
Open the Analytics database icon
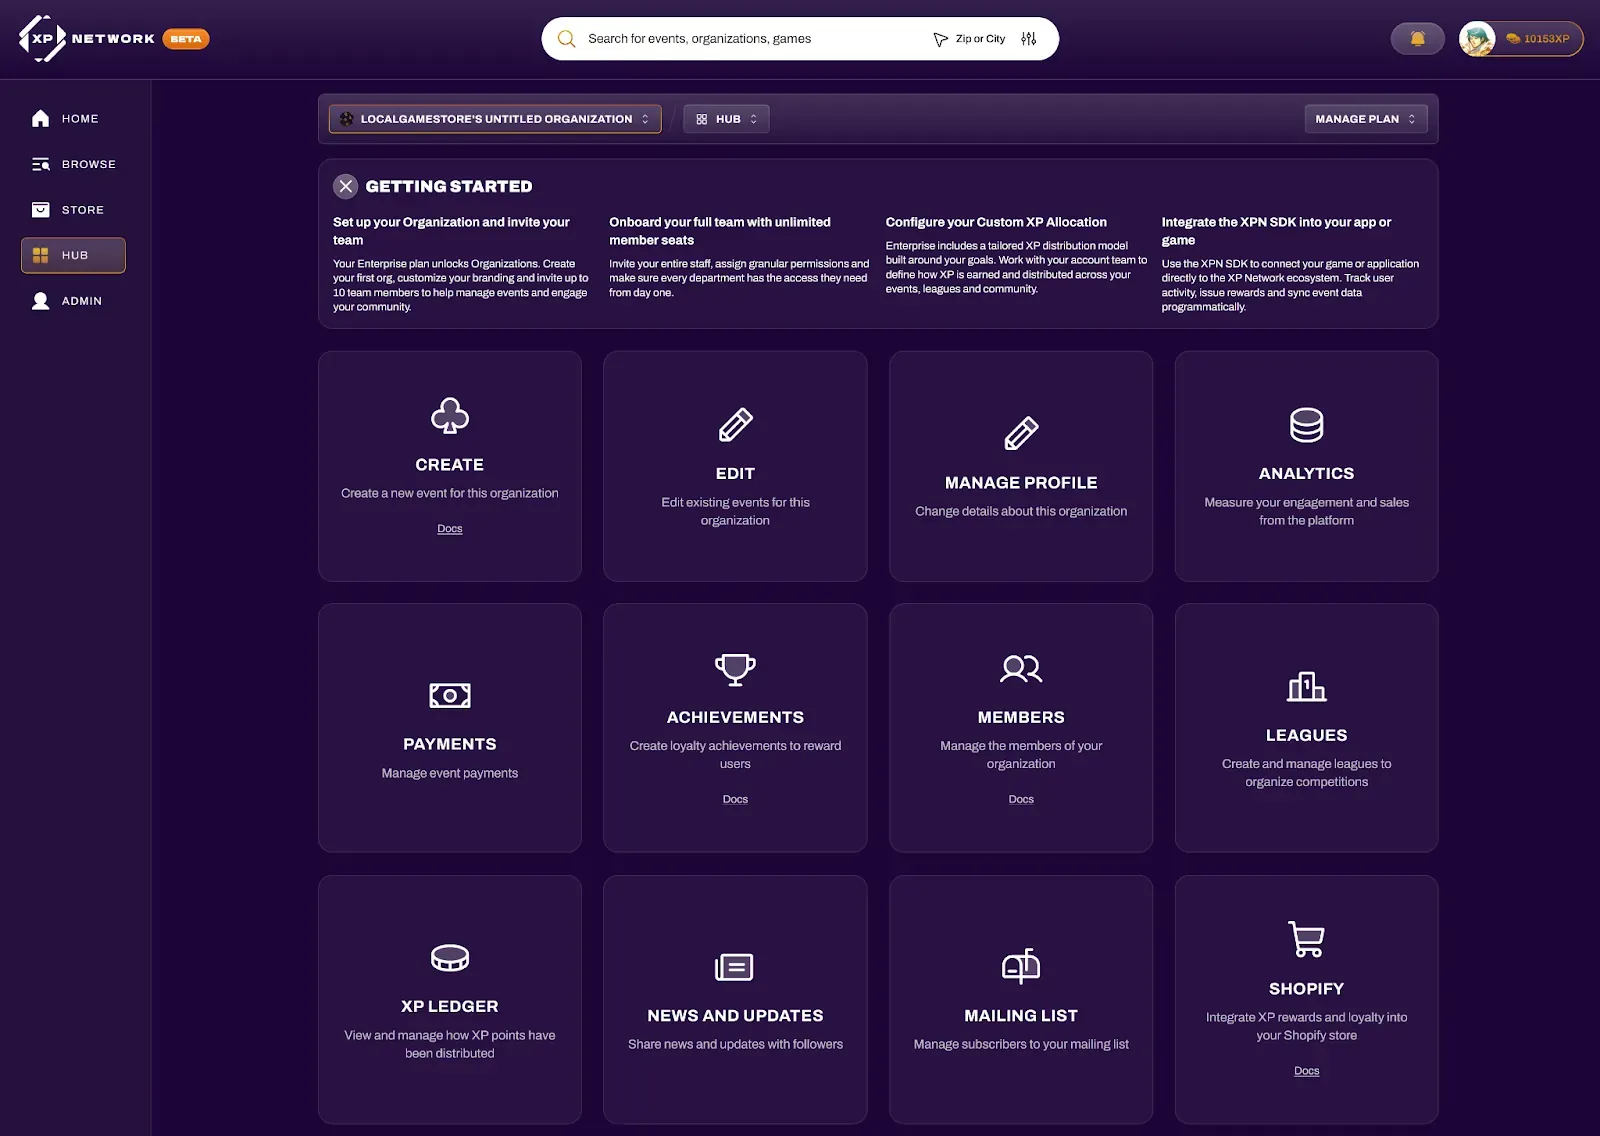[x=1306, y=425]
